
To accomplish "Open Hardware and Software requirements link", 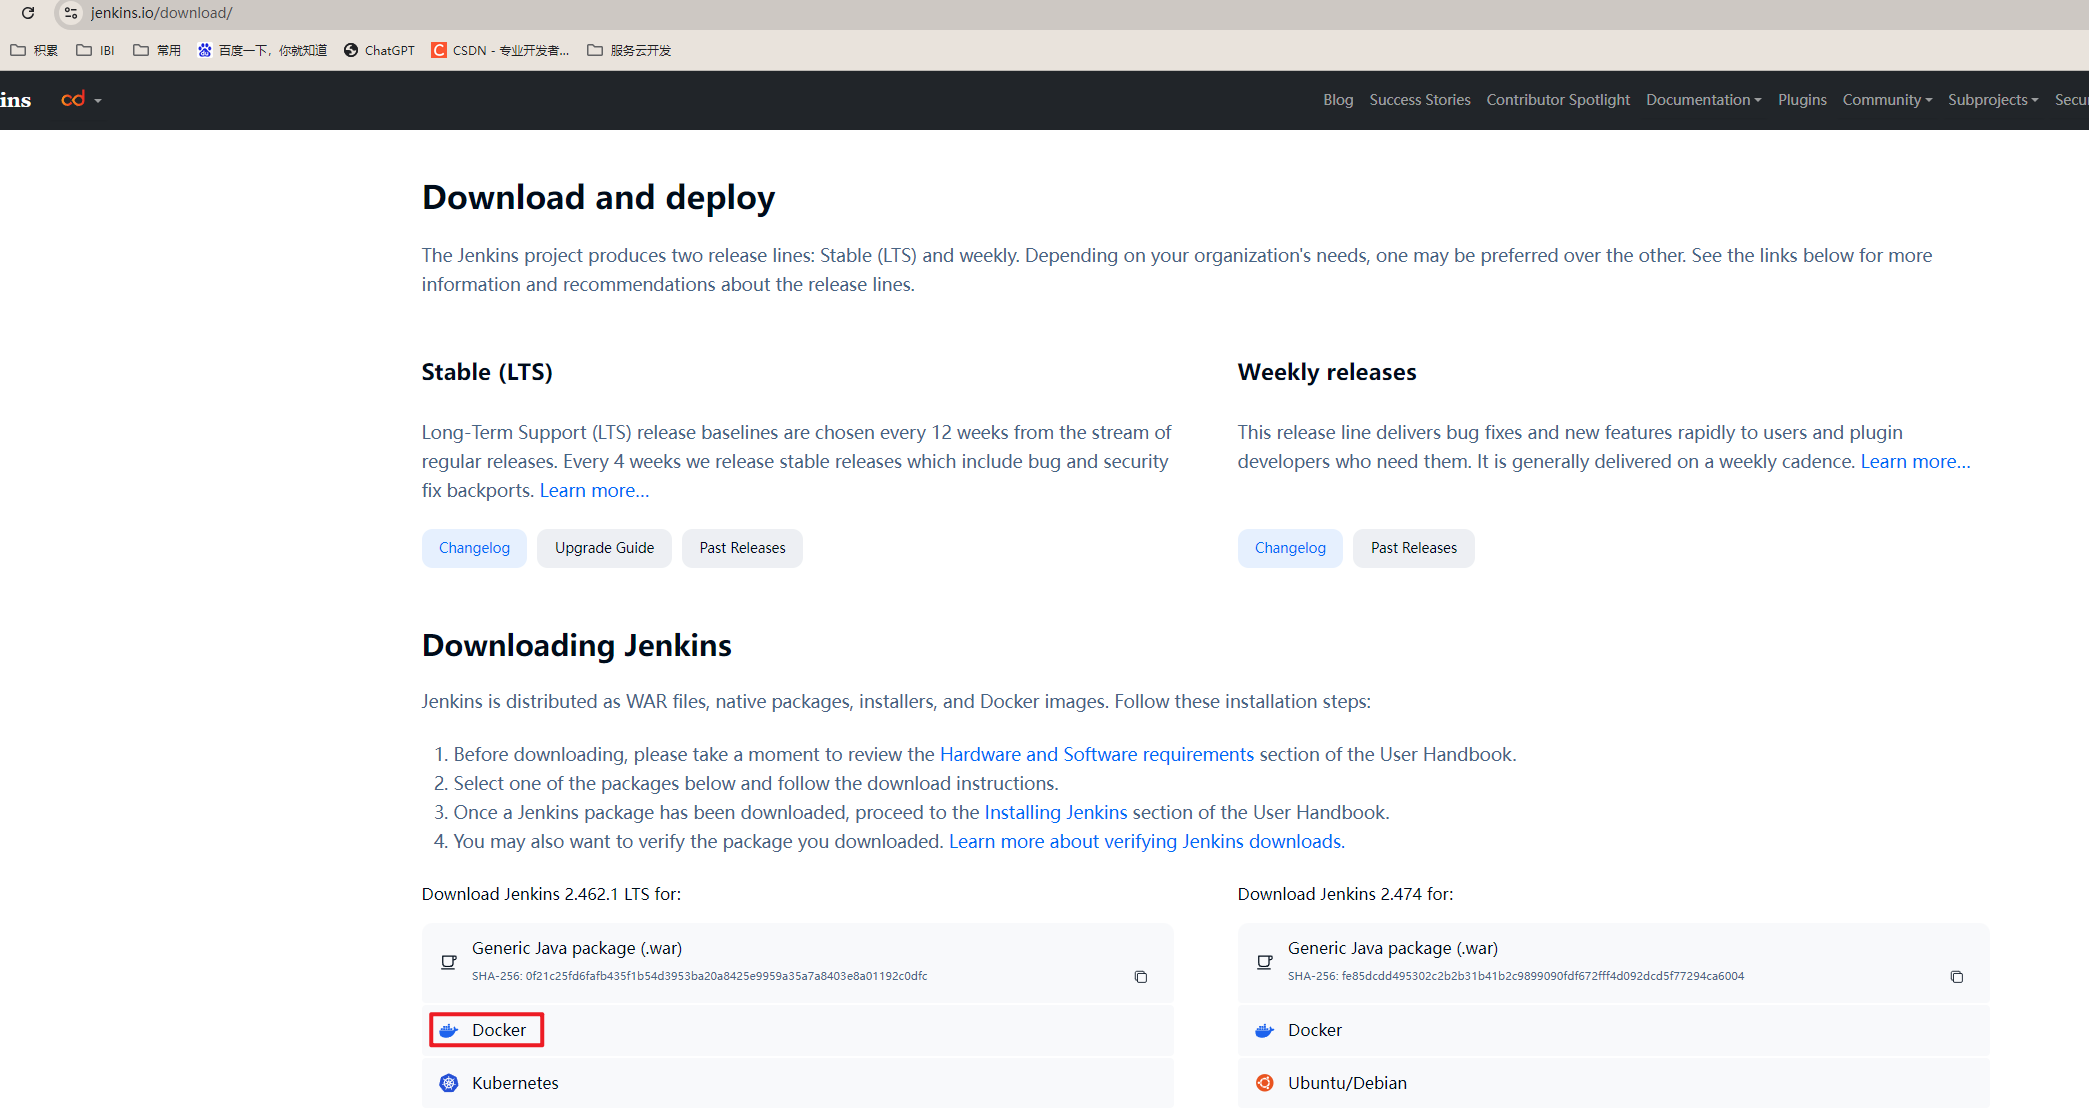I will (x=1097, y=754).
